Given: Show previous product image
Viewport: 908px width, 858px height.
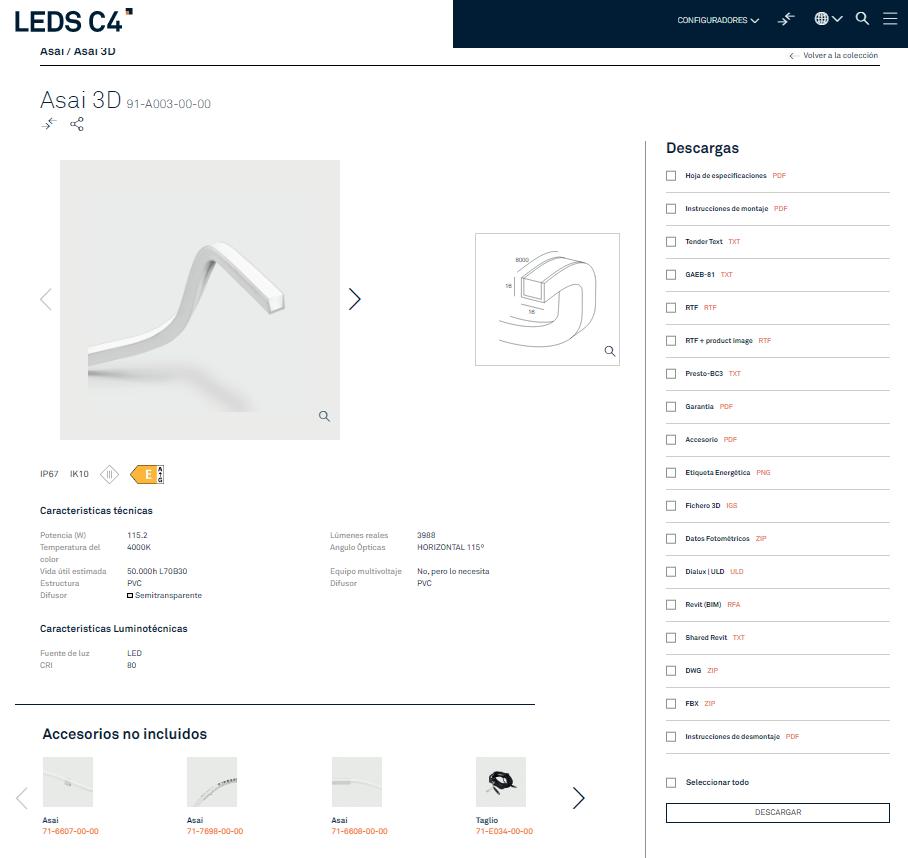Looking at the screenshot, I should [46, 299].
